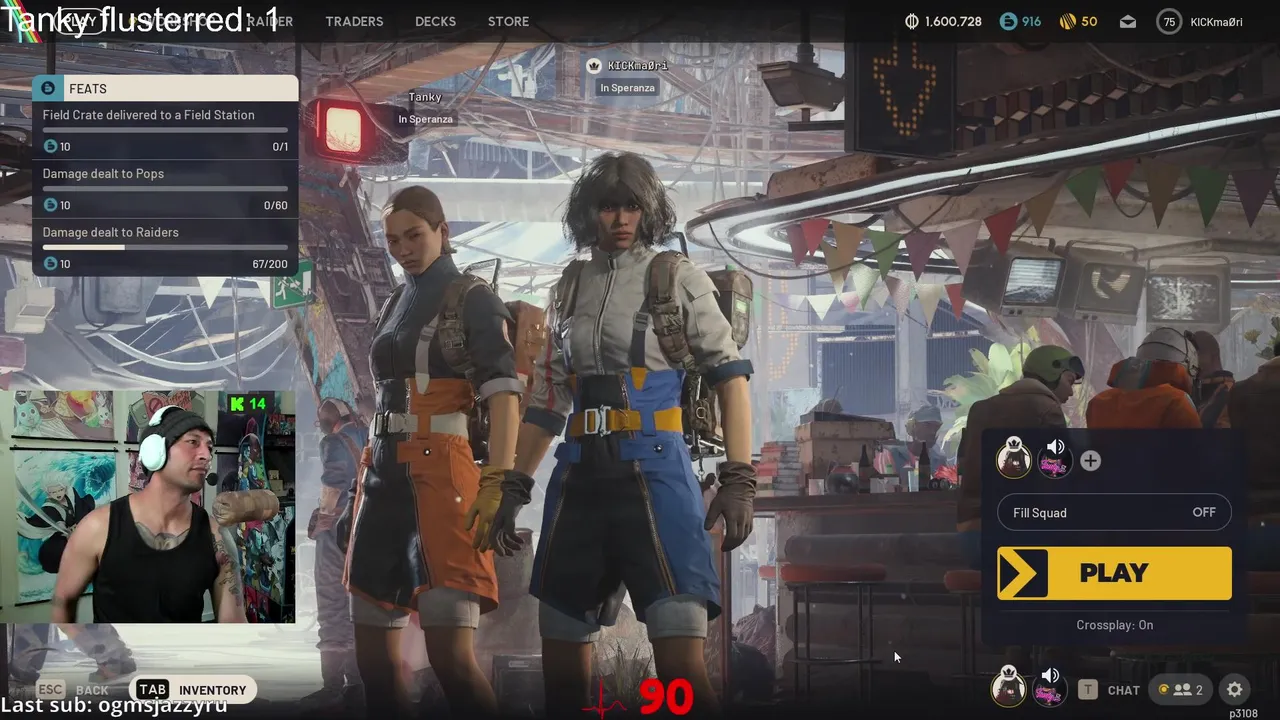Click the 50 tokens balance
Screen dimensions: 1280x720
pos(1089,21)
